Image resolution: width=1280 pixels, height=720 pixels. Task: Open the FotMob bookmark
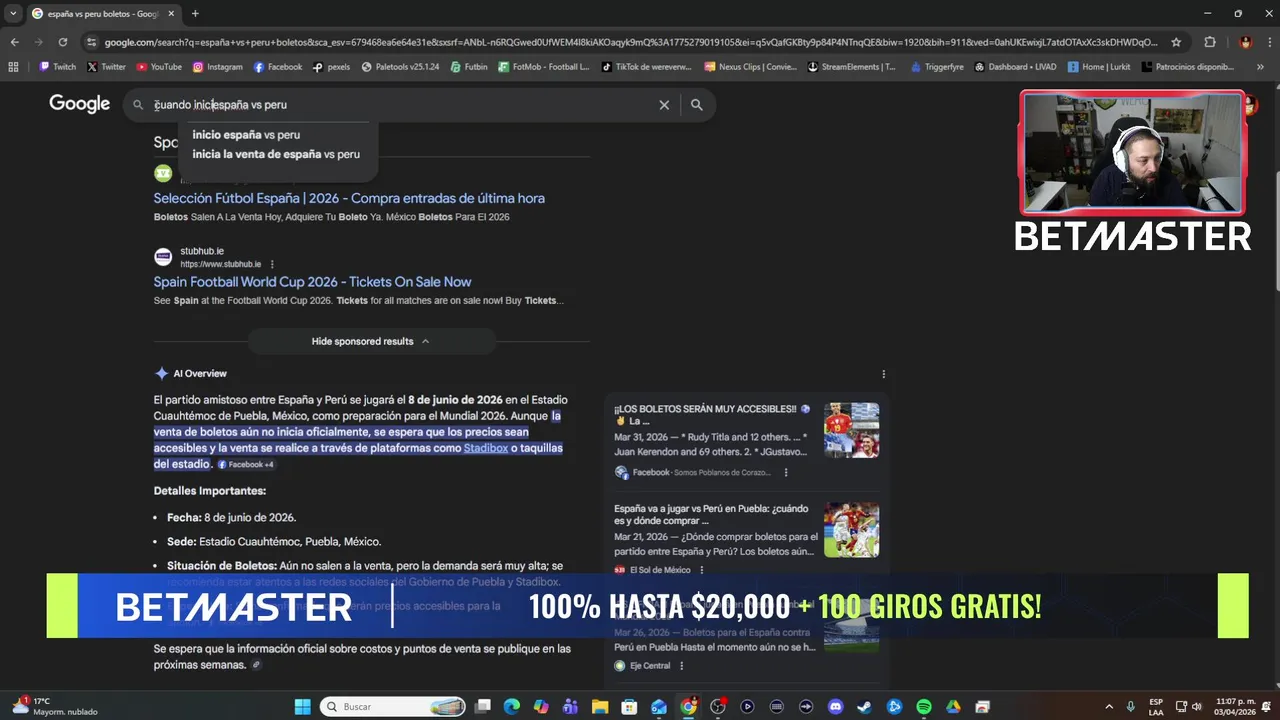click(x=543, y=67)
